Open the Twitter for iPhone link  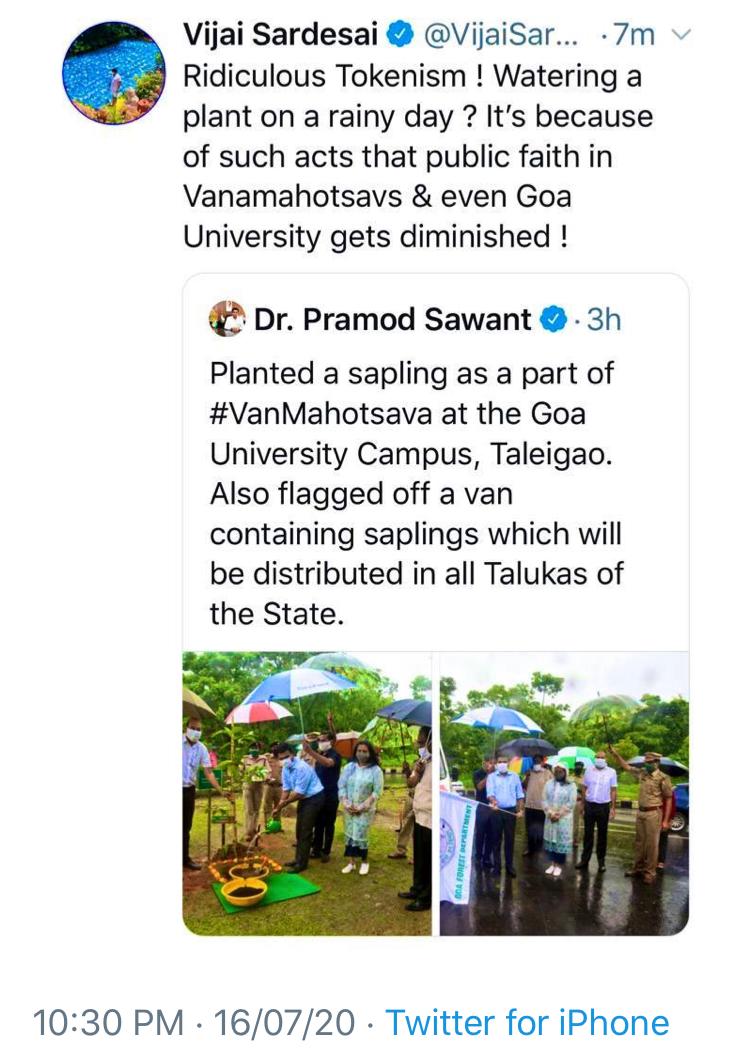pyautogui.click(x=527, y=1022)
